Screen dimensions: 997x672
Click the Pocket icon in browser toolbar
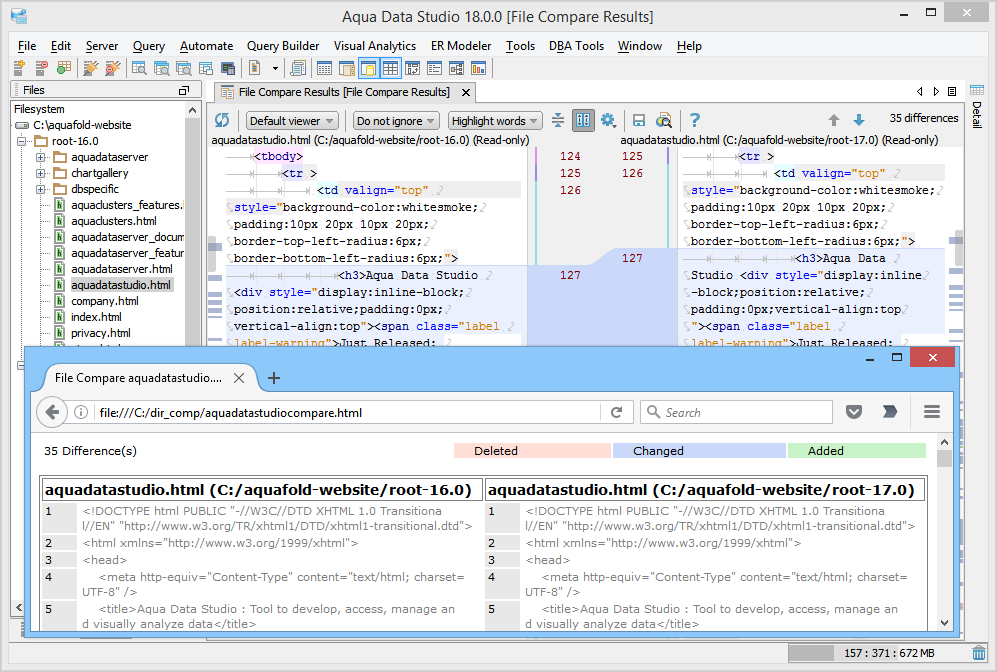tap(854, 412)
